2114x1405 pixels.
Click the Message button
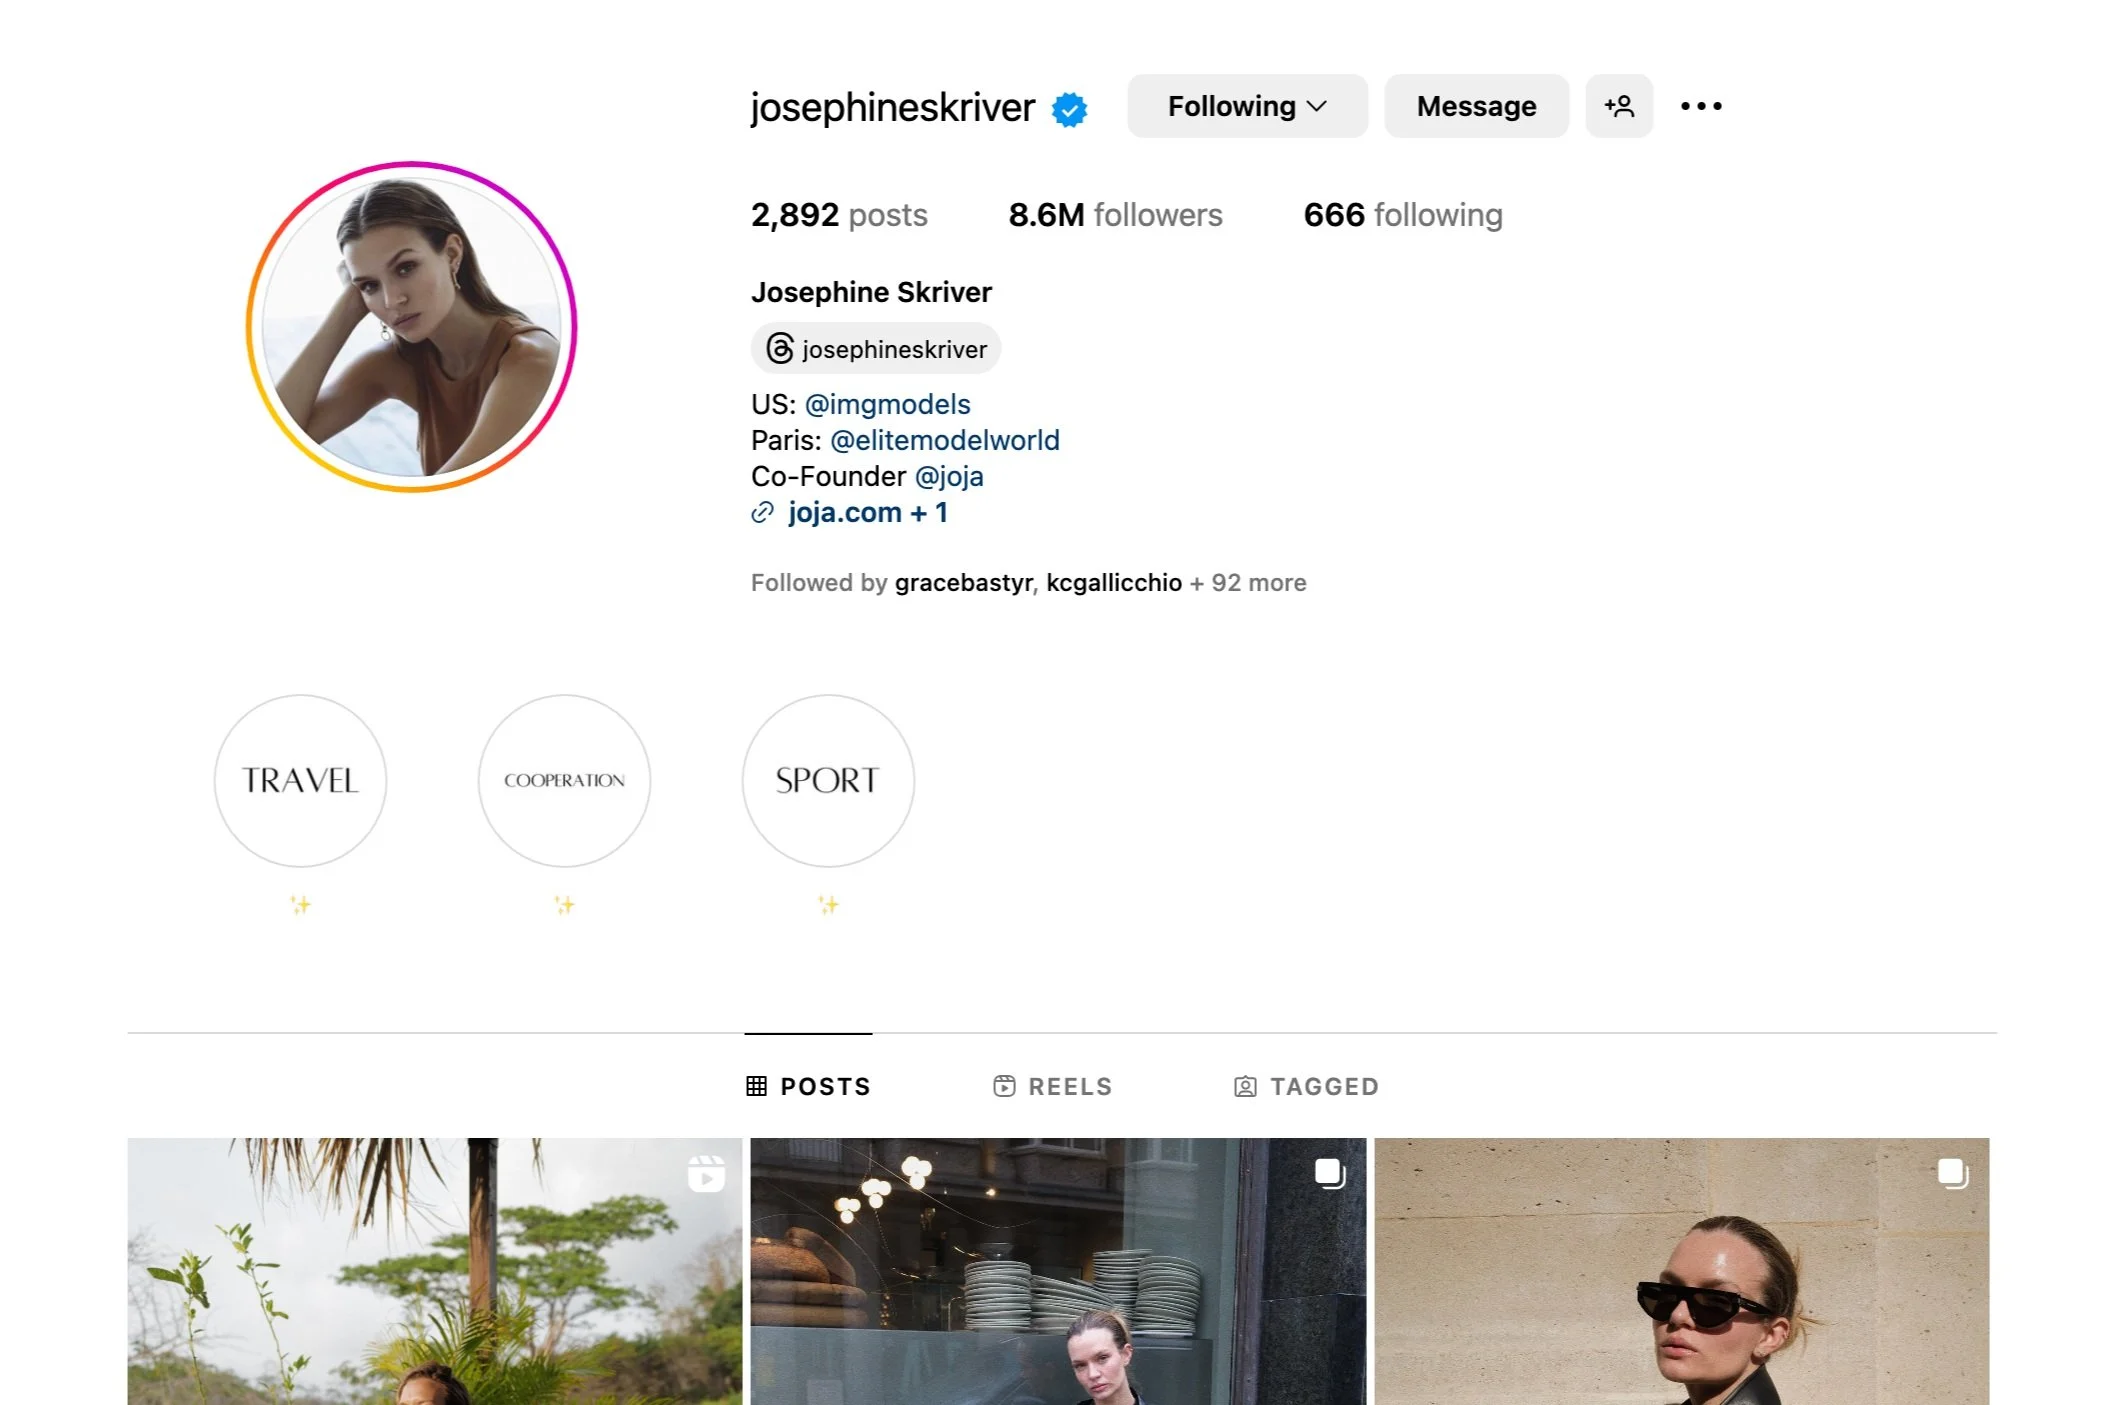[x=1476, y=106]
